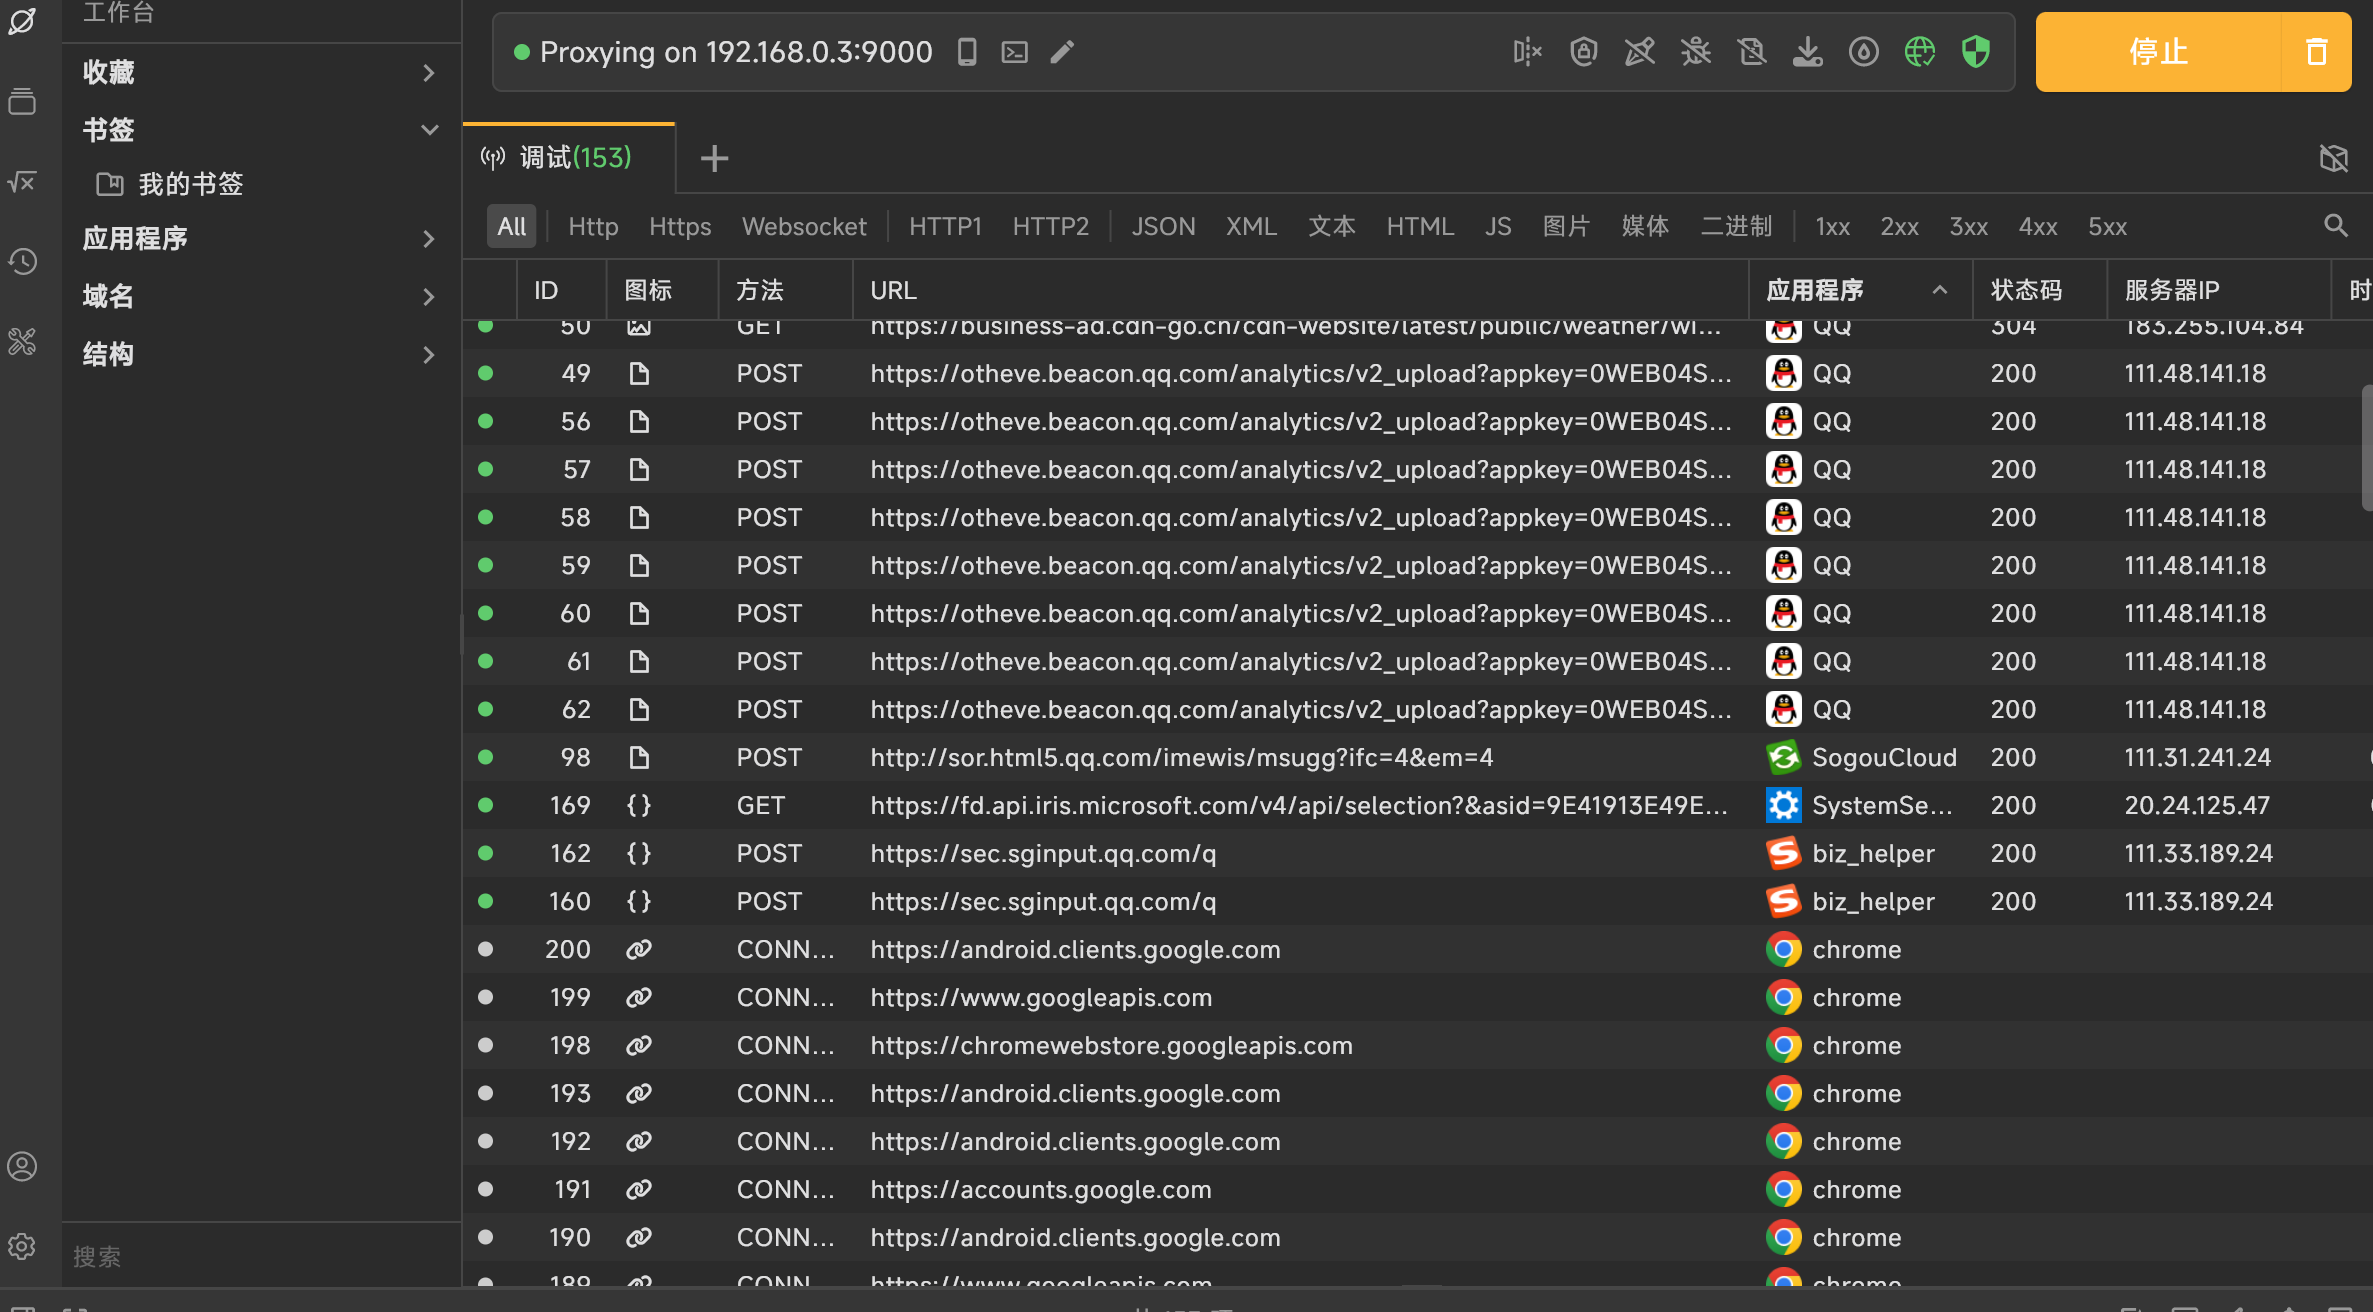Select the JSON filter tab
This screenshot has height=1312, width=2373.
point(1163,226)
